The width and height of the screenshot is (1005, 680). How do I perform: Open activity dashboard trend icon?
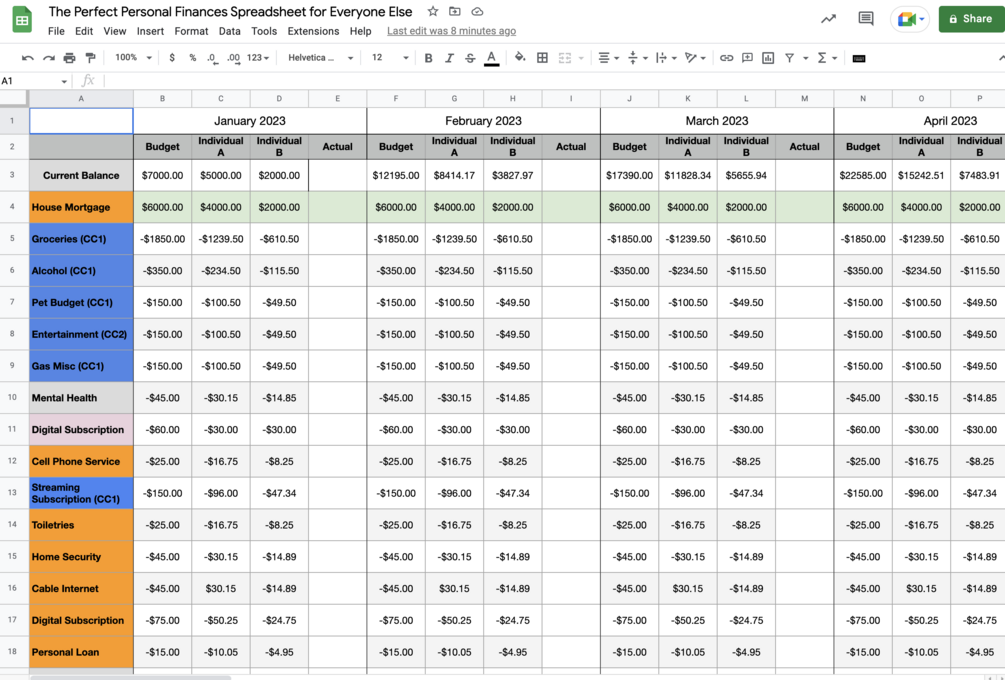[x=828, y=19]
